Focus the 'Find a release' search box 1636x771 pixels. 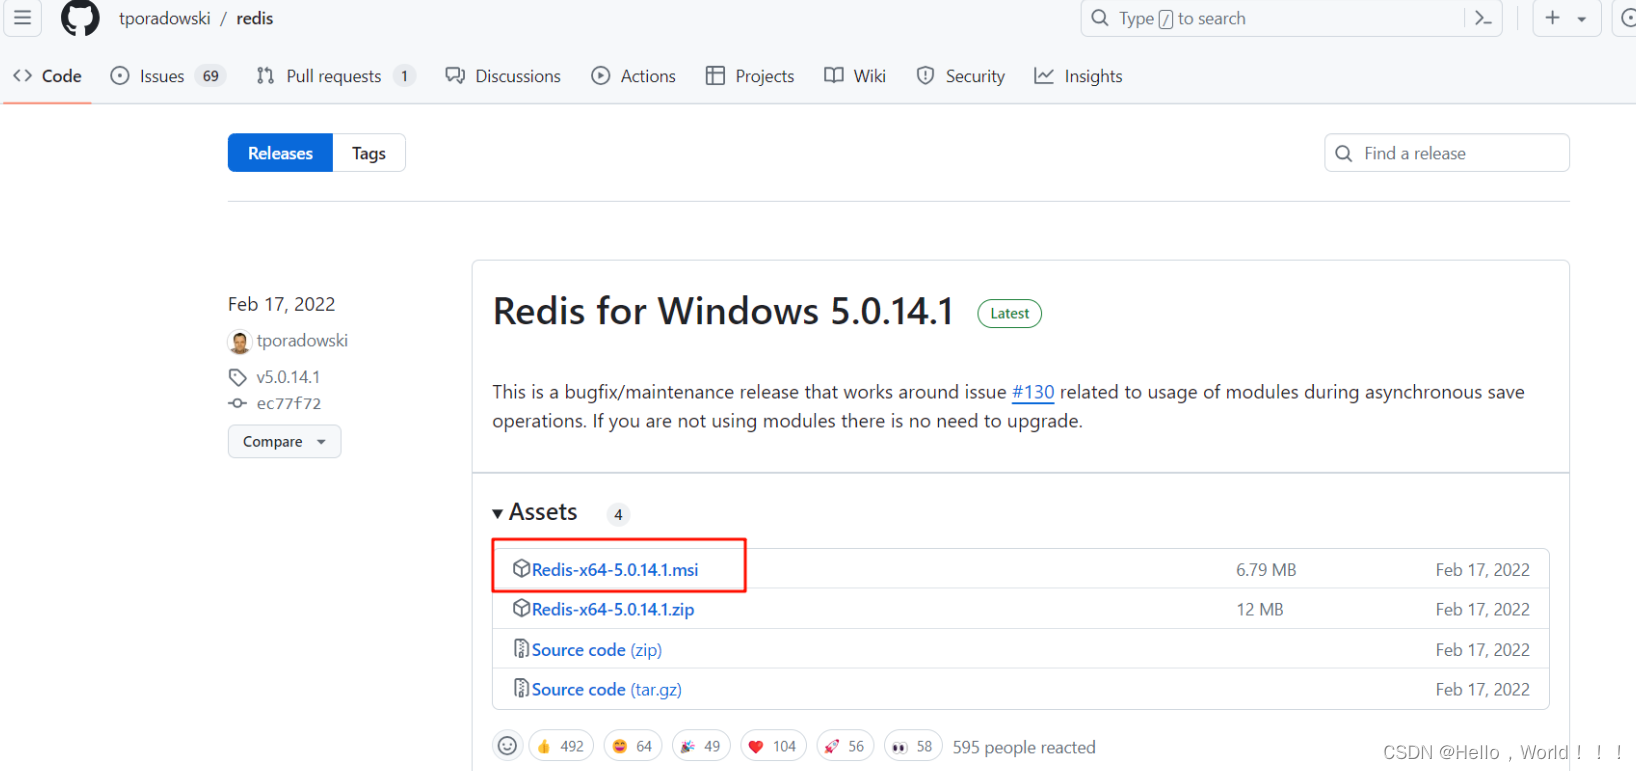coord(1447,153)
